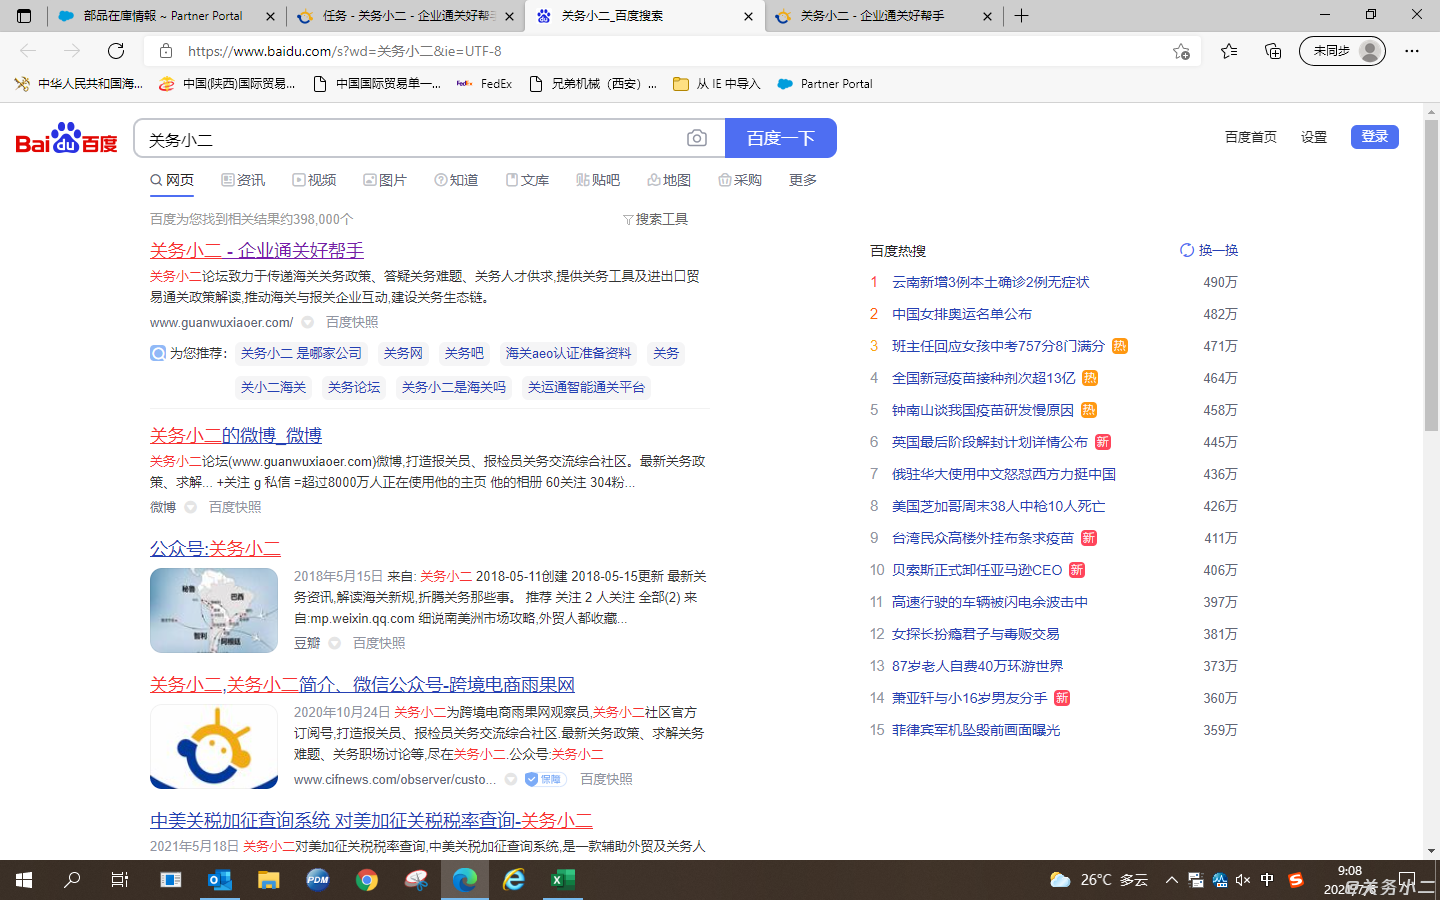Select the 图片 search category

coord(385,180)
